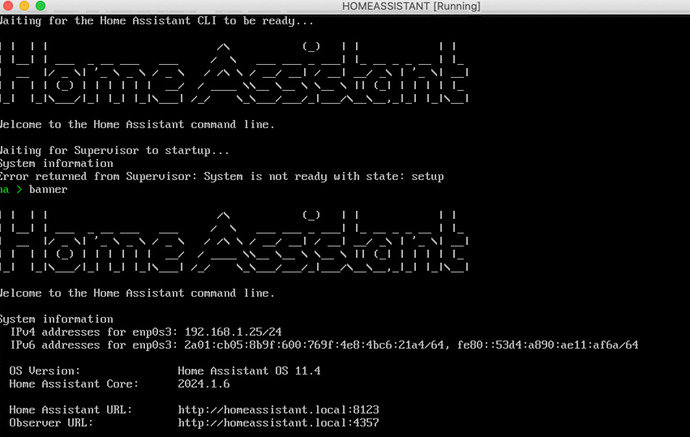Click the 'Observer URL:' label
This screenshot has width=690, height=437.
pos(51,423)
